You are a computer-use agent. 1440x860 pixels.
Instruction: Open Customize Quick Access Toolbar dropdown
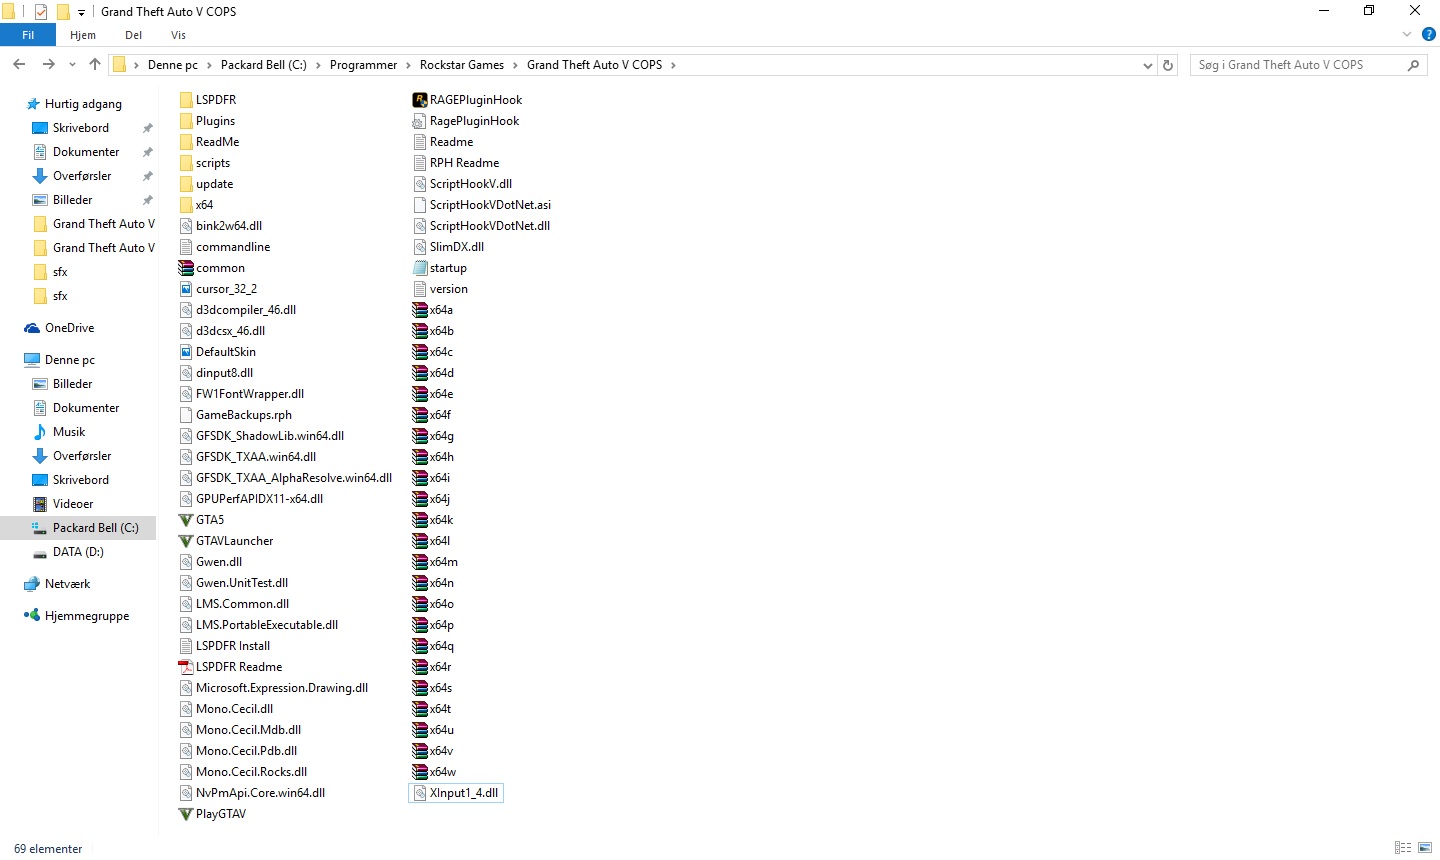(x=82, y=13)
